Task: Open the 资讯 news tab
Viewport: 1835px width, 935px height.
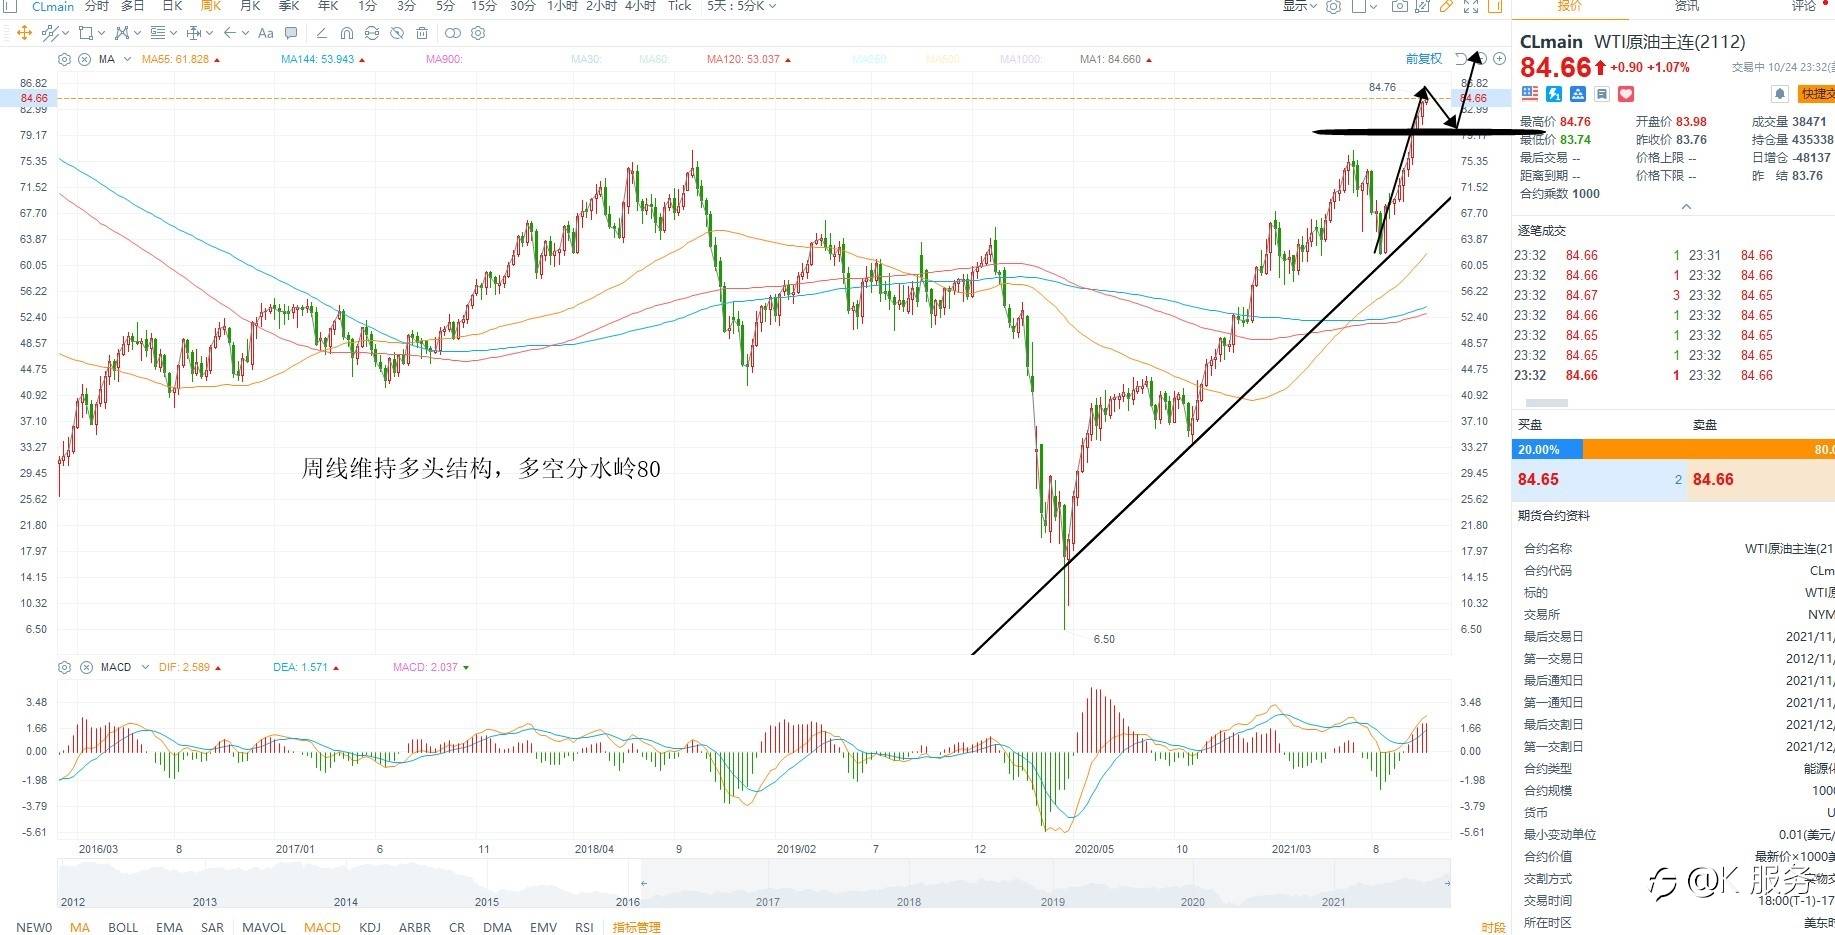Action: [1687, 6]
